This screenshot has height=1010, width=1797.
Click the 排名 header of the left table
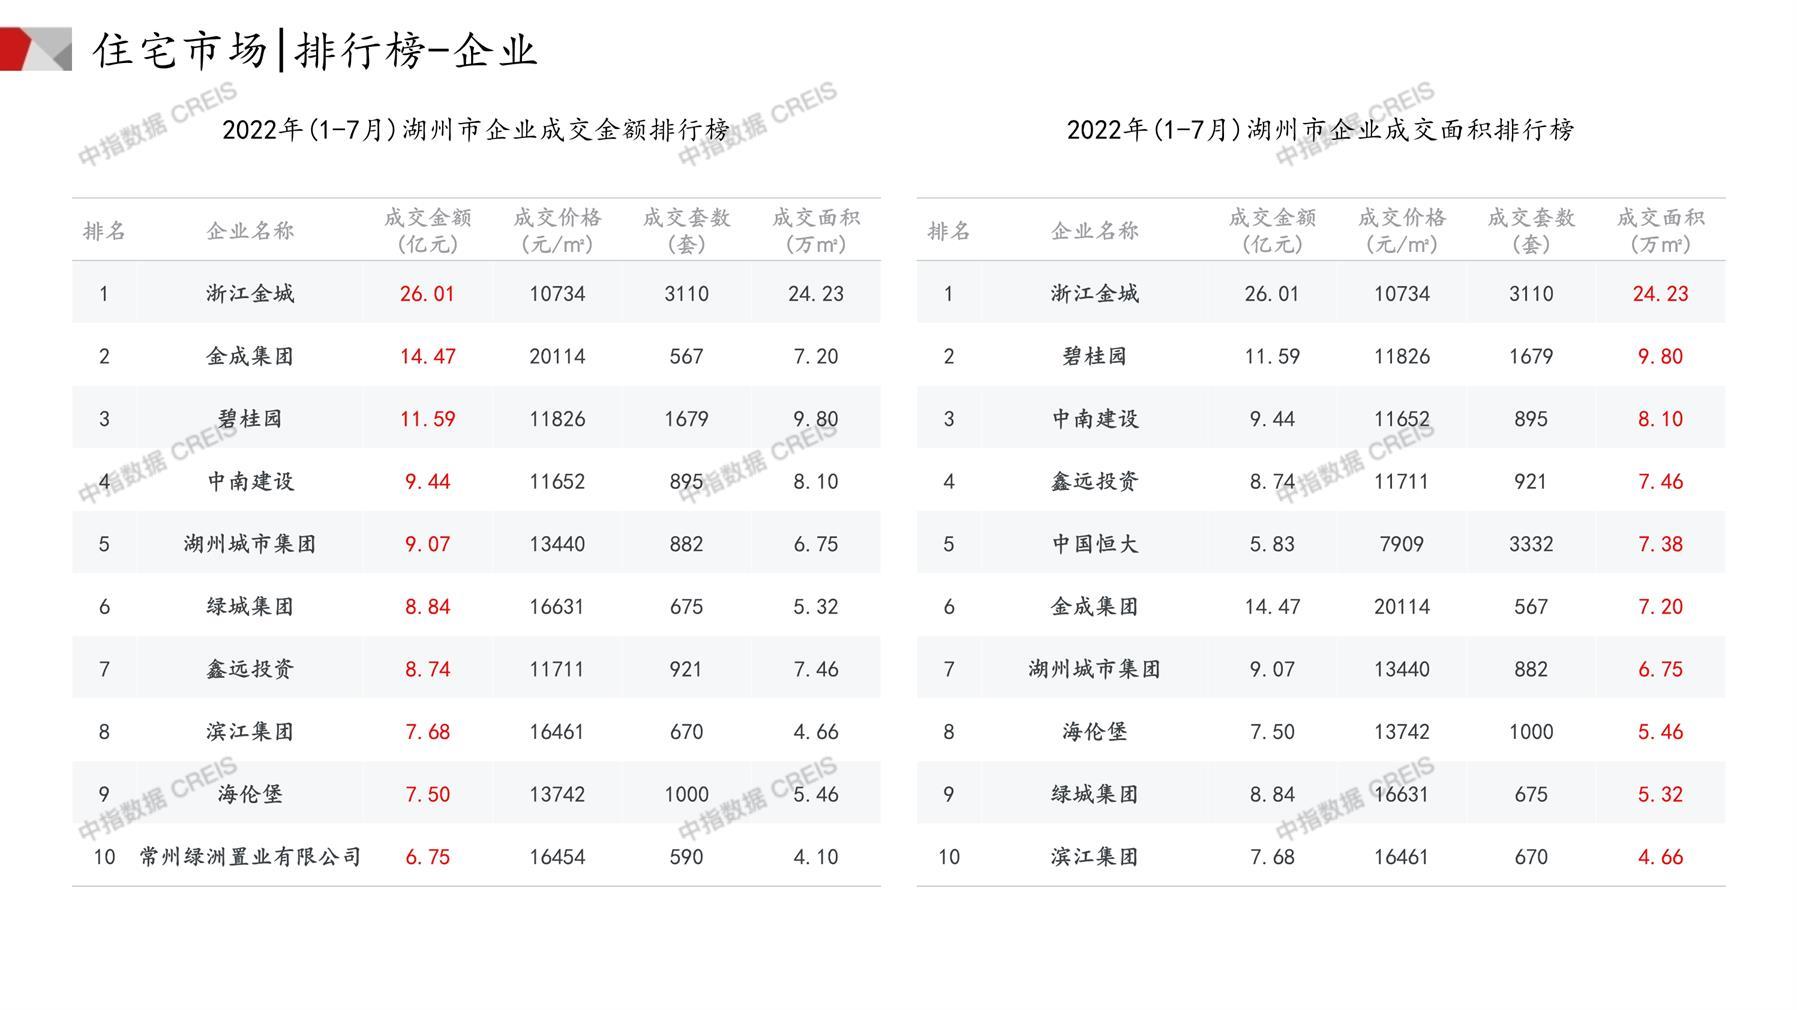click(104, 229)
